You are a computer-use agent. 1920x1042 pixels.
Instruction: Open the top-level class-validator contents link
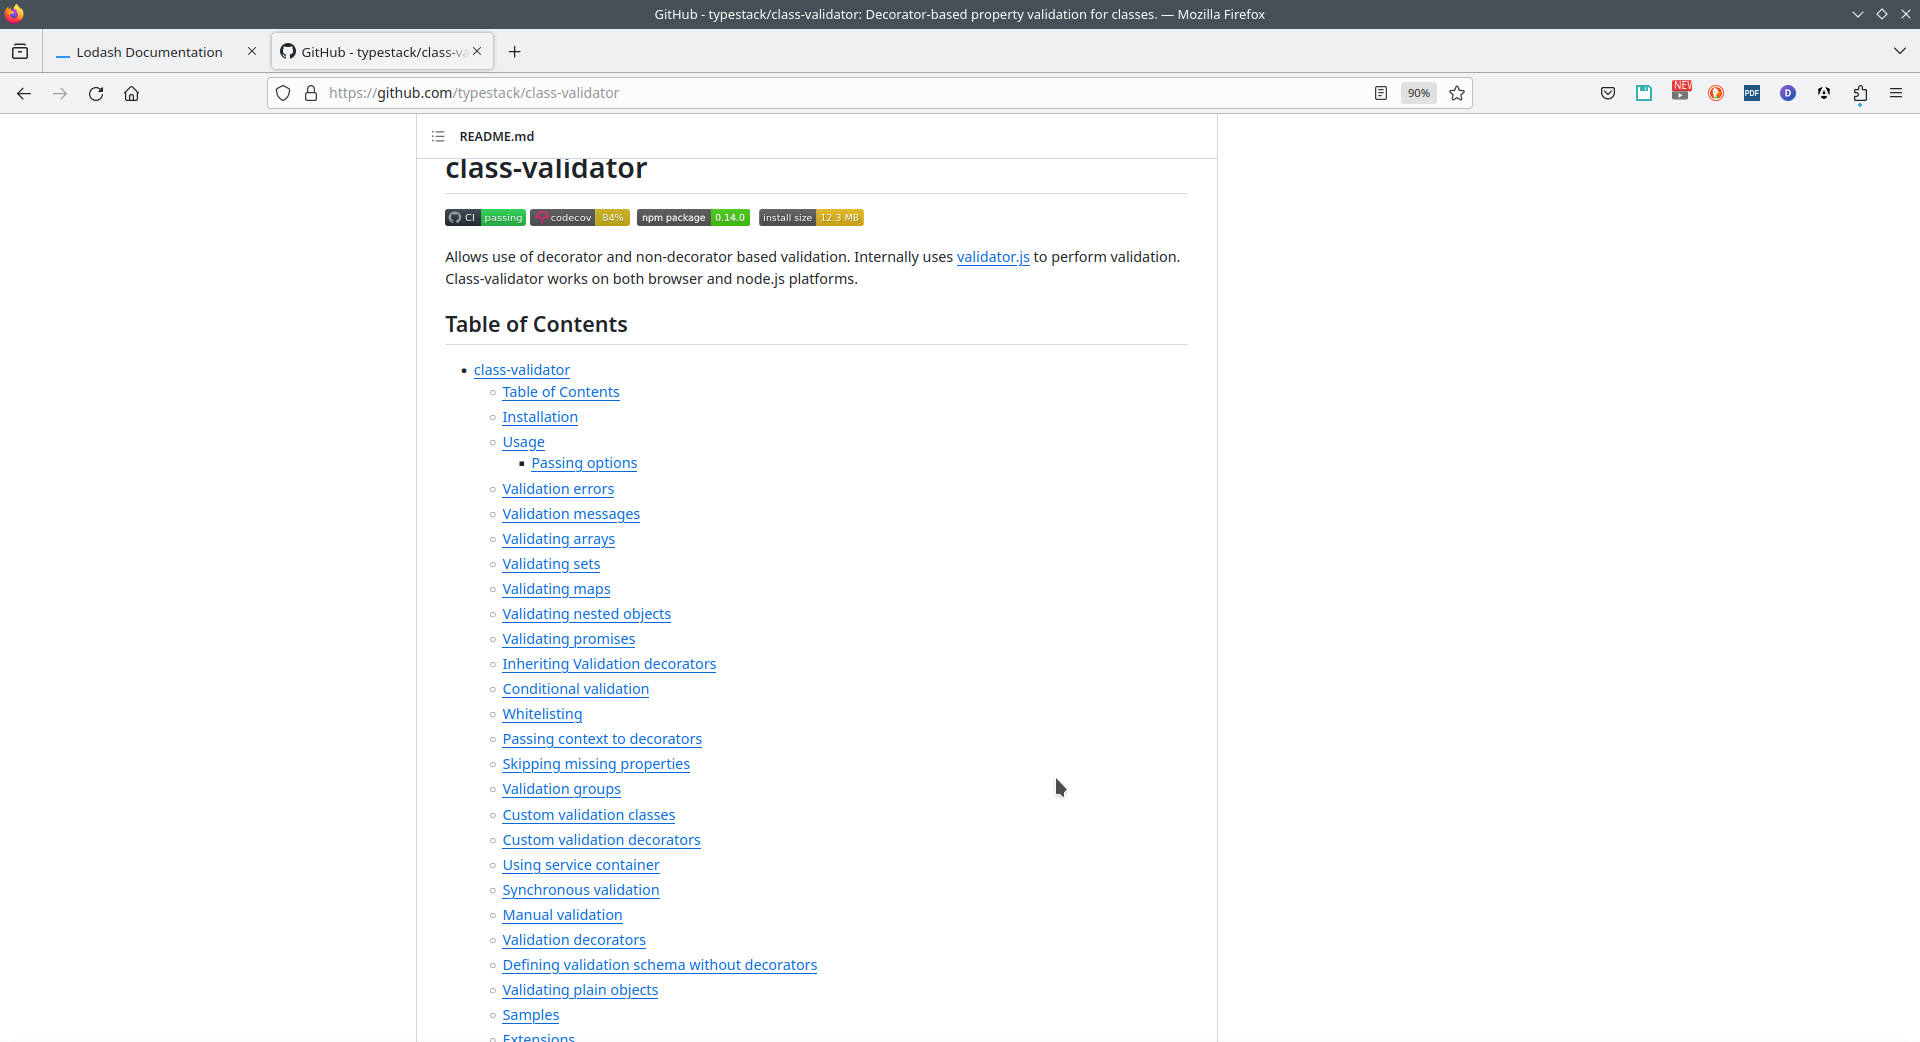coord(522,370)
